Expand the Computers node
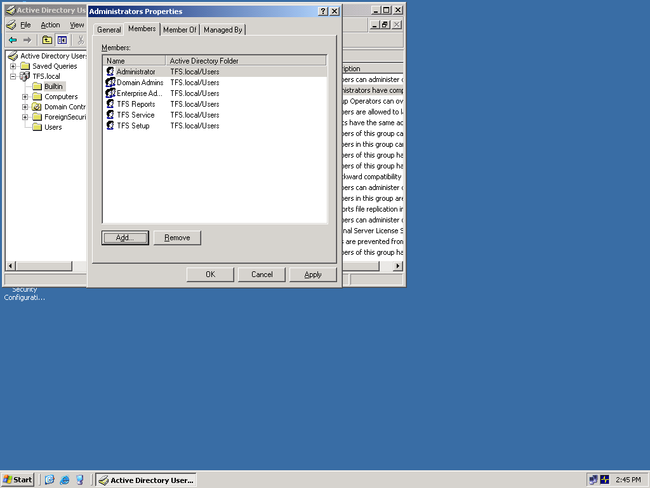Image resolution: width=650 pixels, height=488 pixels. (x=25, y=97)
